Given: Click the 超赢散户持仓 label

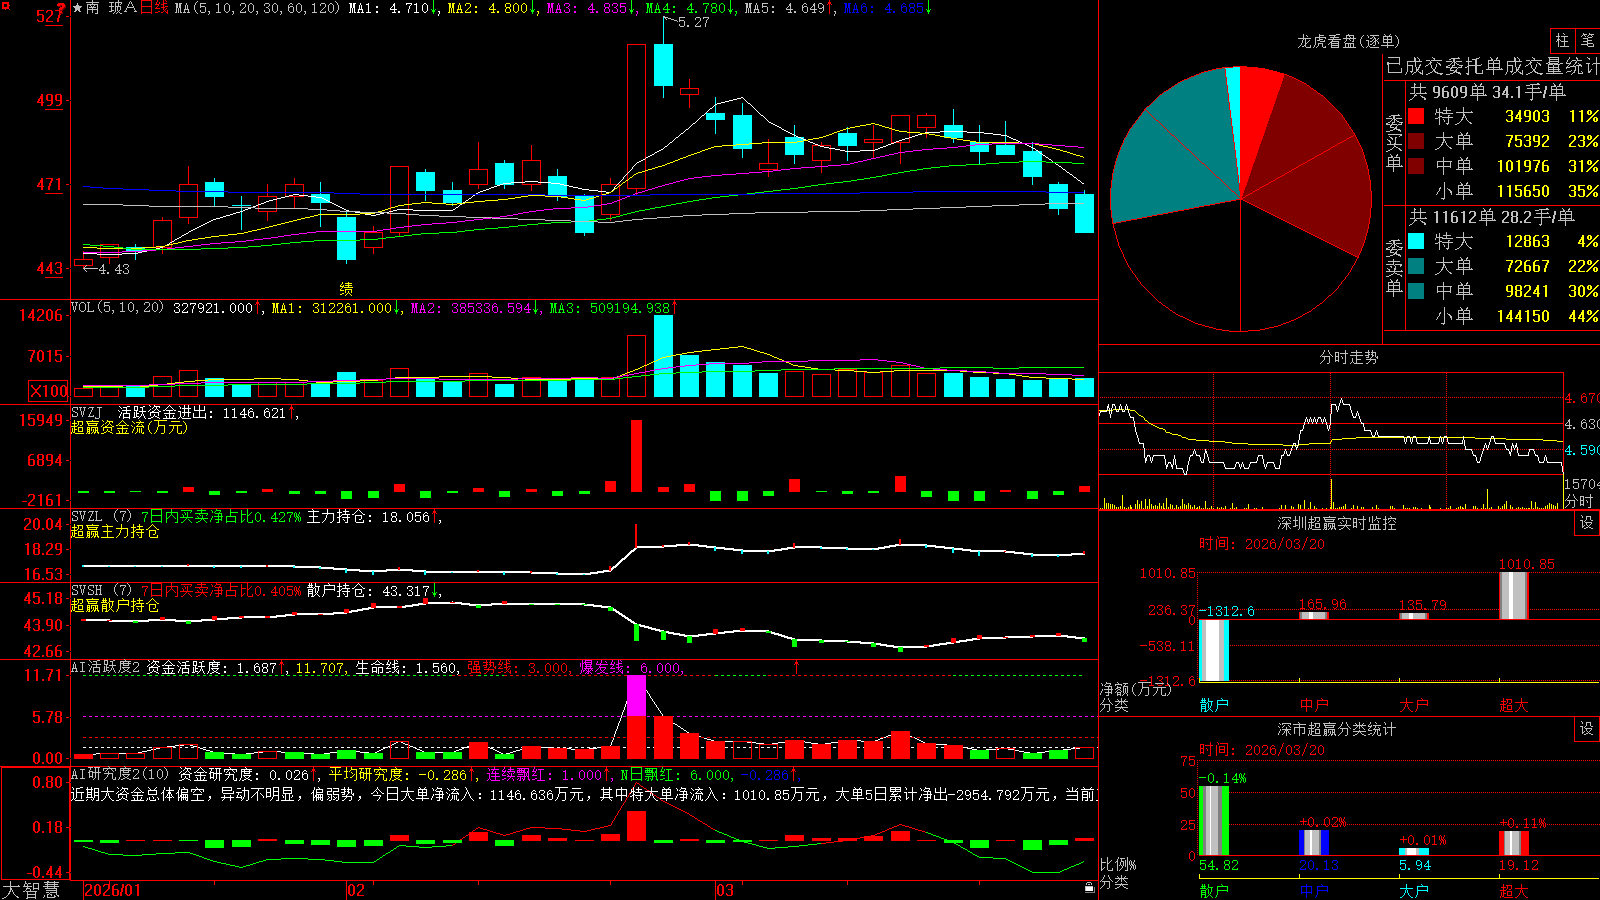Looking at the screenshot, I should [x=115, y=606].
